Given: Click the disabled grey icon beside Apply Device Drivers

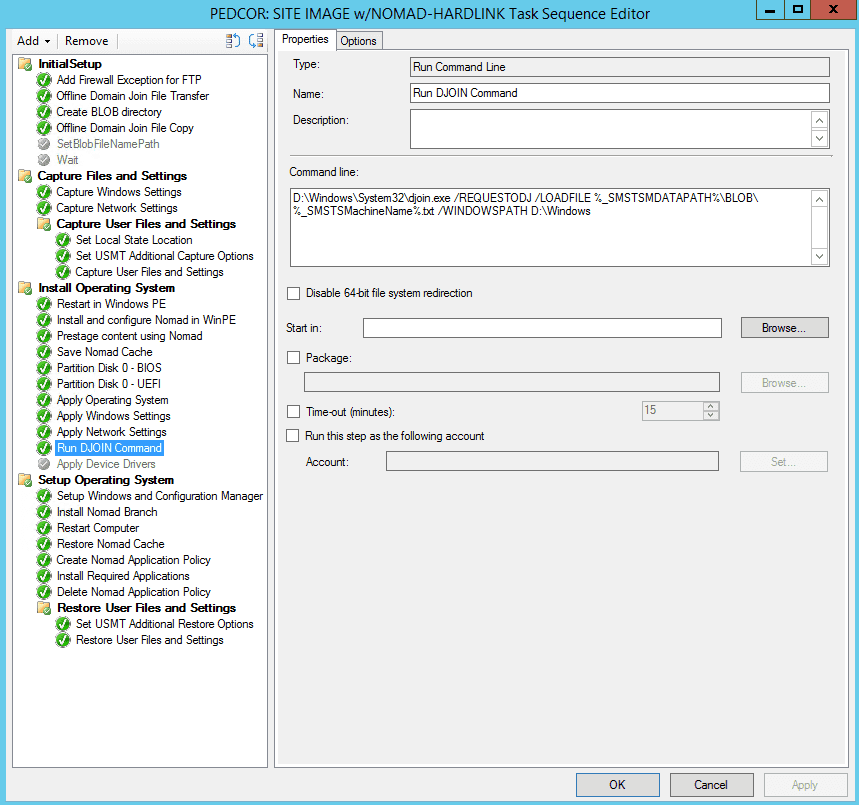Looking at the screenshot, I should [x=44, y=464].
